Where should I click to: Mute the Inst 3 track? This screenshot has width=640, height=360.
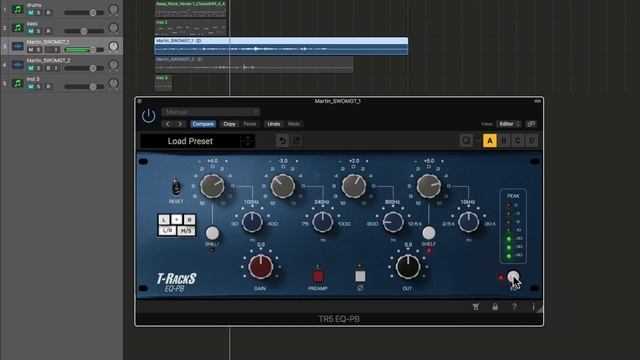pos(31,87)
